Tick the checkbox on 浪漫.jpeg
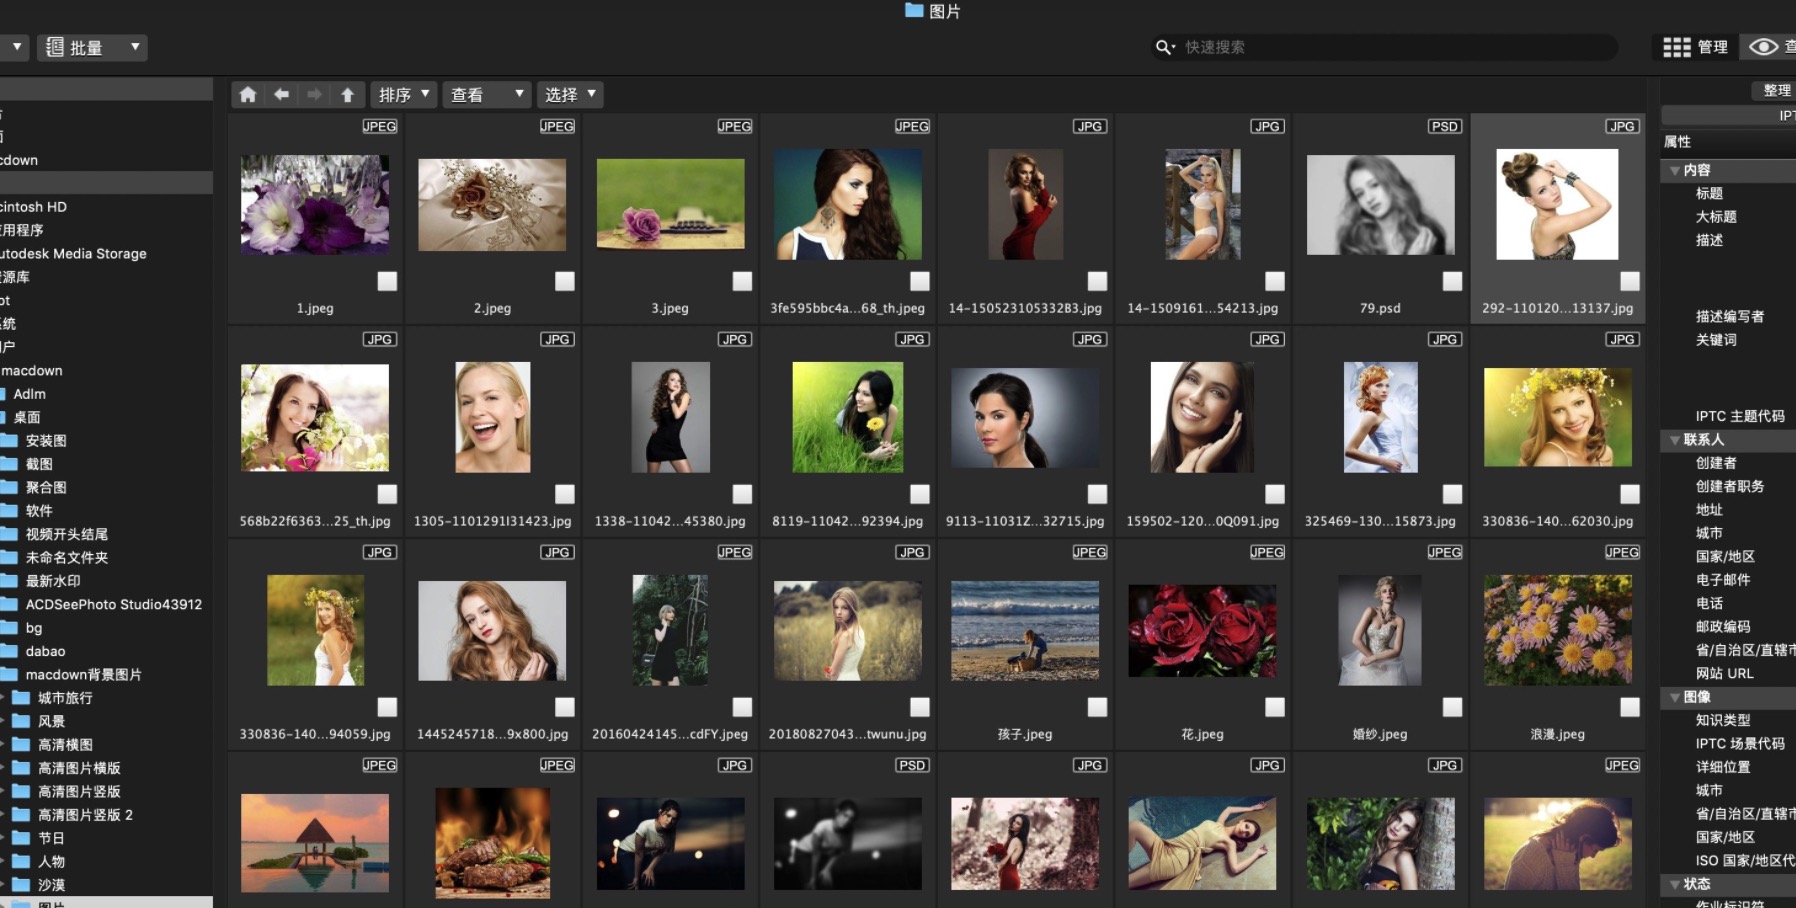The image size is (1796, 908). (1630, 707)
